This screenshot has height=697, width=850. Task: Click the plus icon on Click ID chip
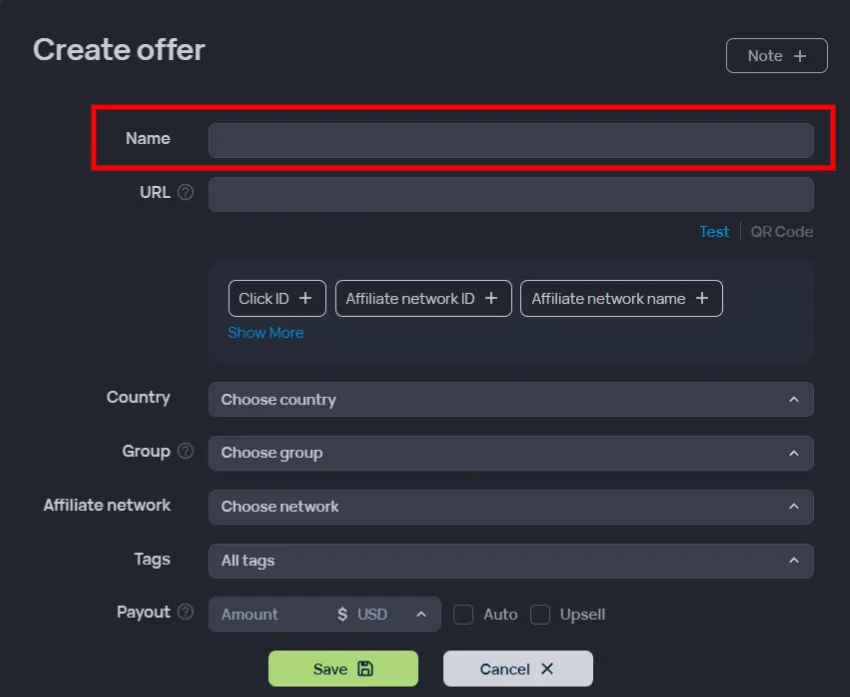pos(306,298)
